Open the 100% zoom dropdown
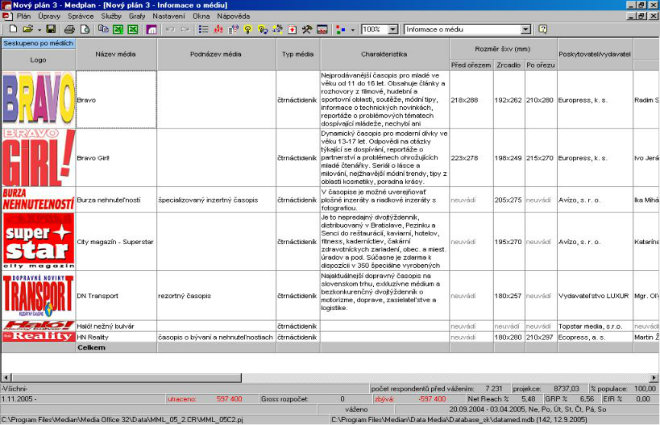The height and width of the screenshot is (425, 660). 393,29
